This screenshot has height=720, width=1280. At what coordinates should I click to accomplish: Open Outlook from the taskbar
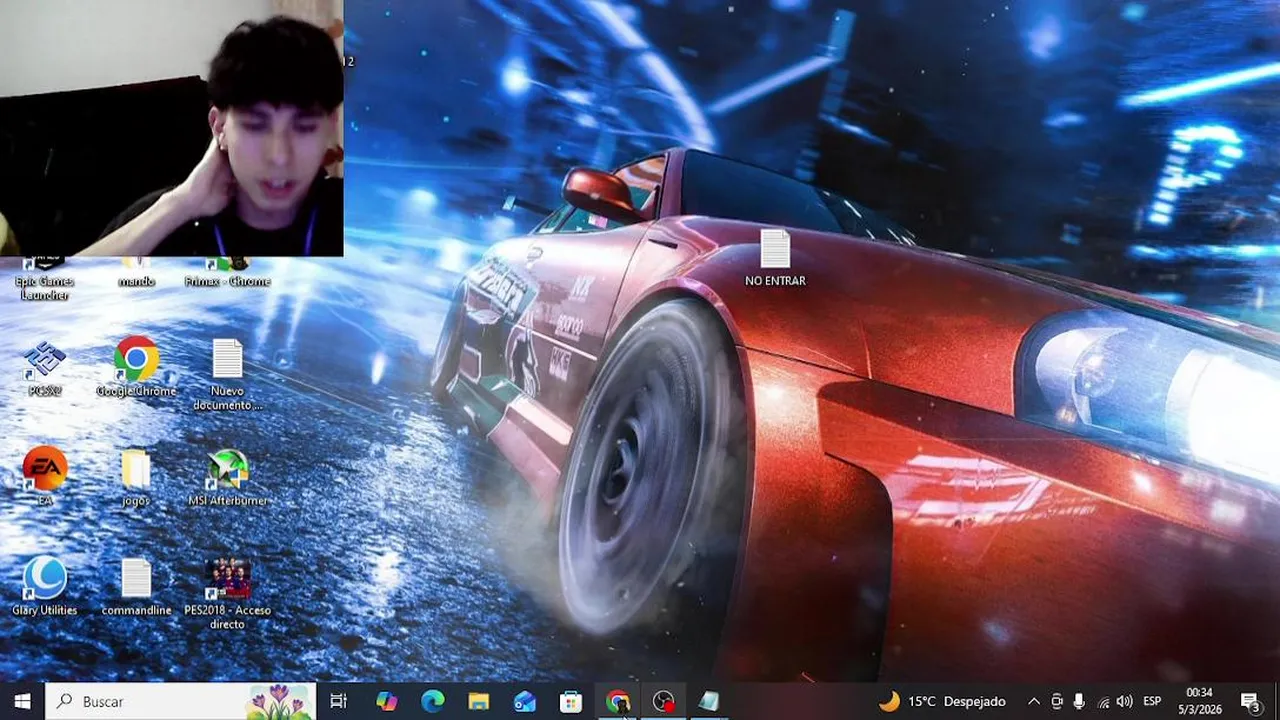524,701
